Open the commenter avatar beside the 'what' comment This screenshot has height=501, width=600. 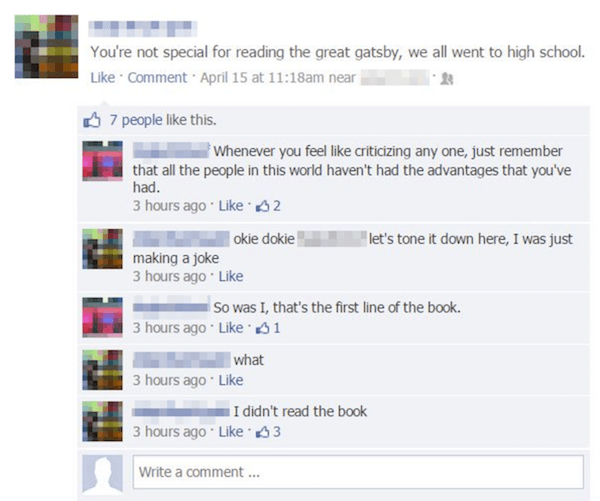pyautogui.click(x=103, y=370)
